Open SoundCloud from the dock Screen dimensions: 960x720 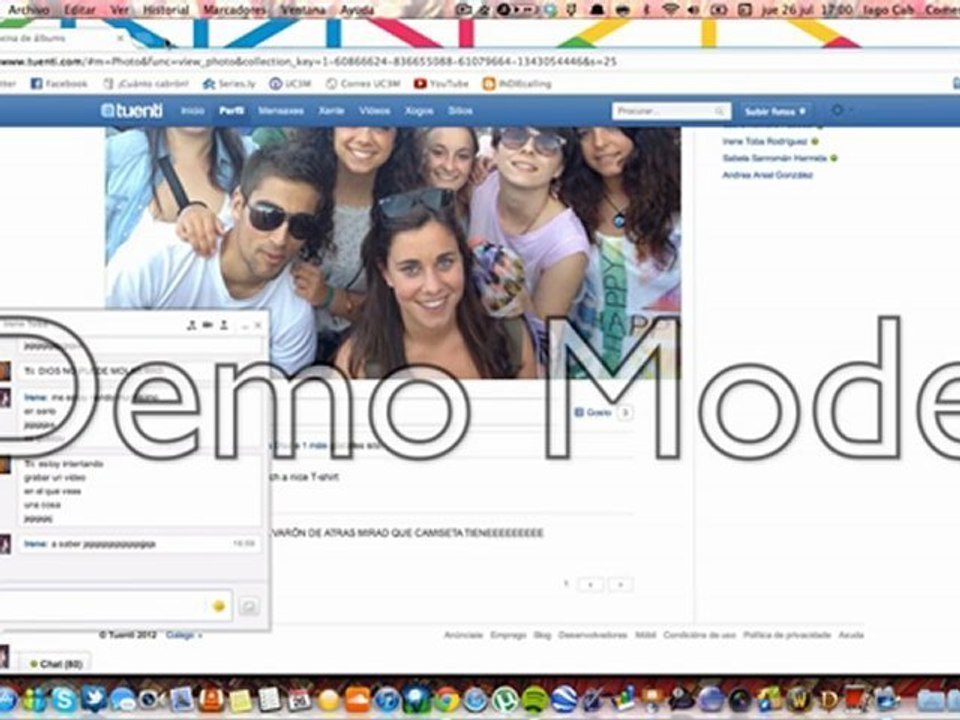coord(358,700)
